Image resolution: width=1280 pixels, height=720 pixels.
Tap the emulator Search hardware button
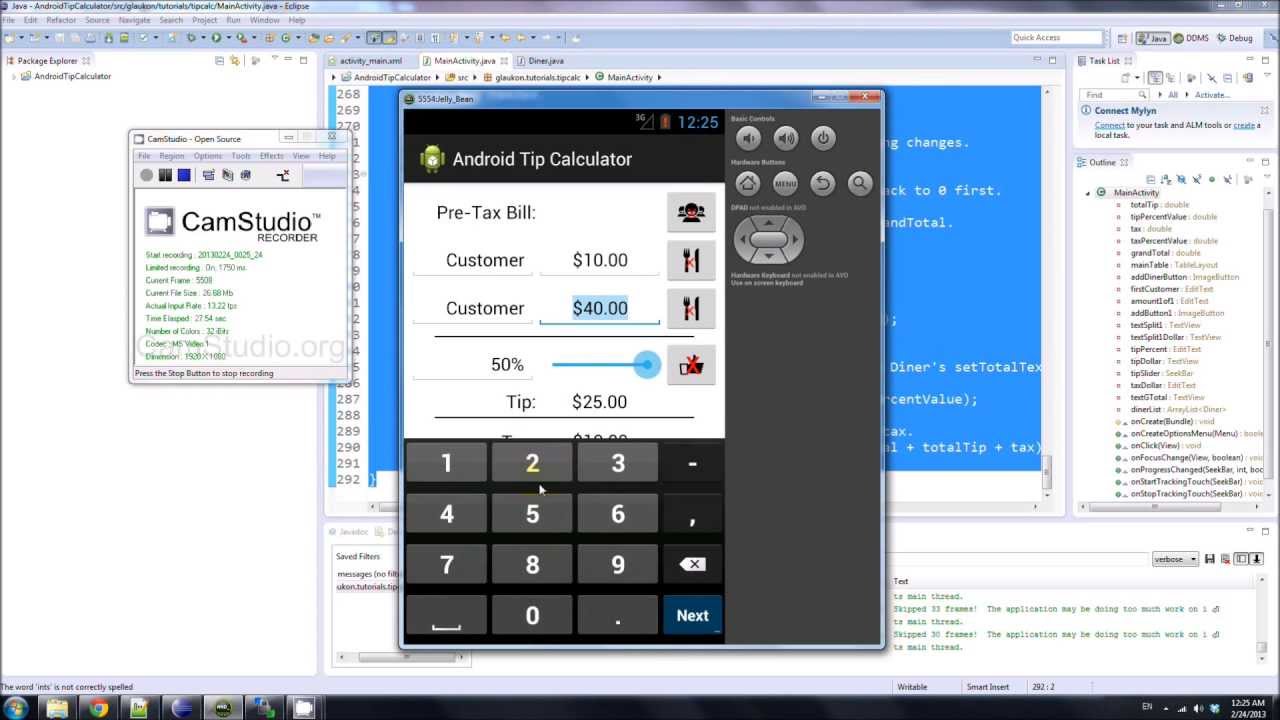(x=859, y=183)
